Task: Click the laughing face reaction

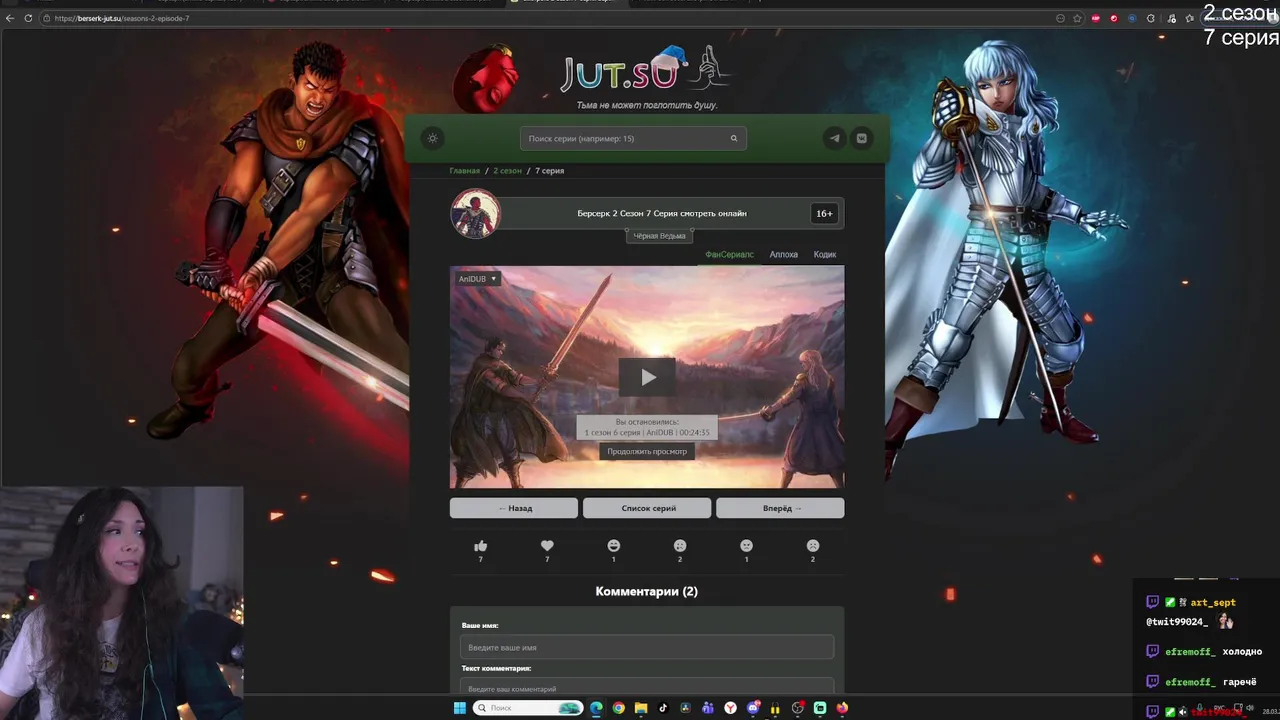Action: point(614,546)
